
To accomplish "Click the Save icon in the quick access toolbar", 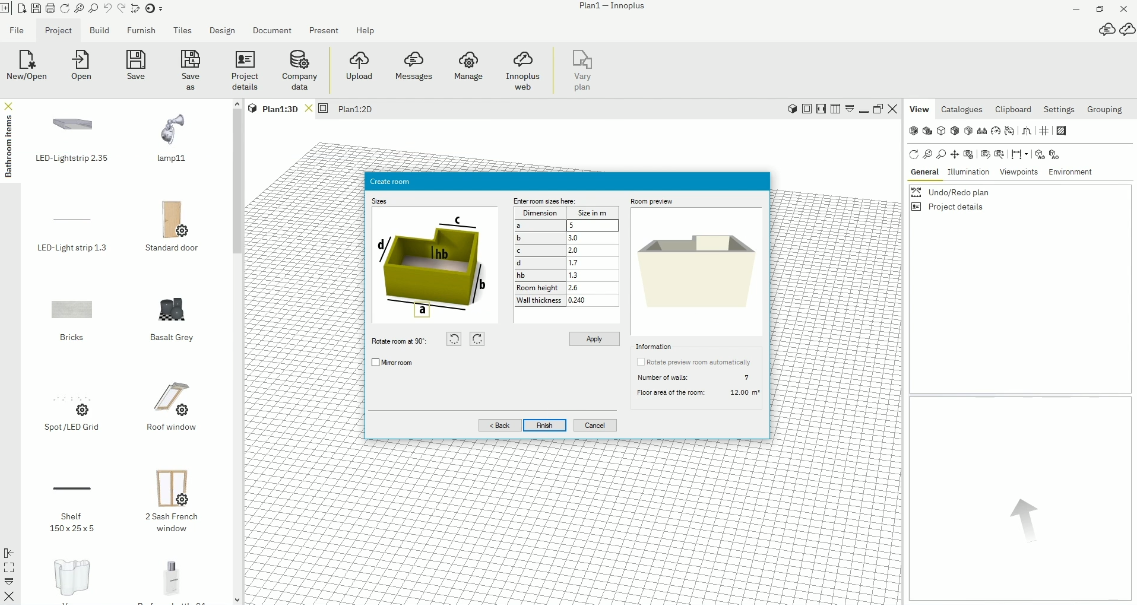I will pos(36,8).
